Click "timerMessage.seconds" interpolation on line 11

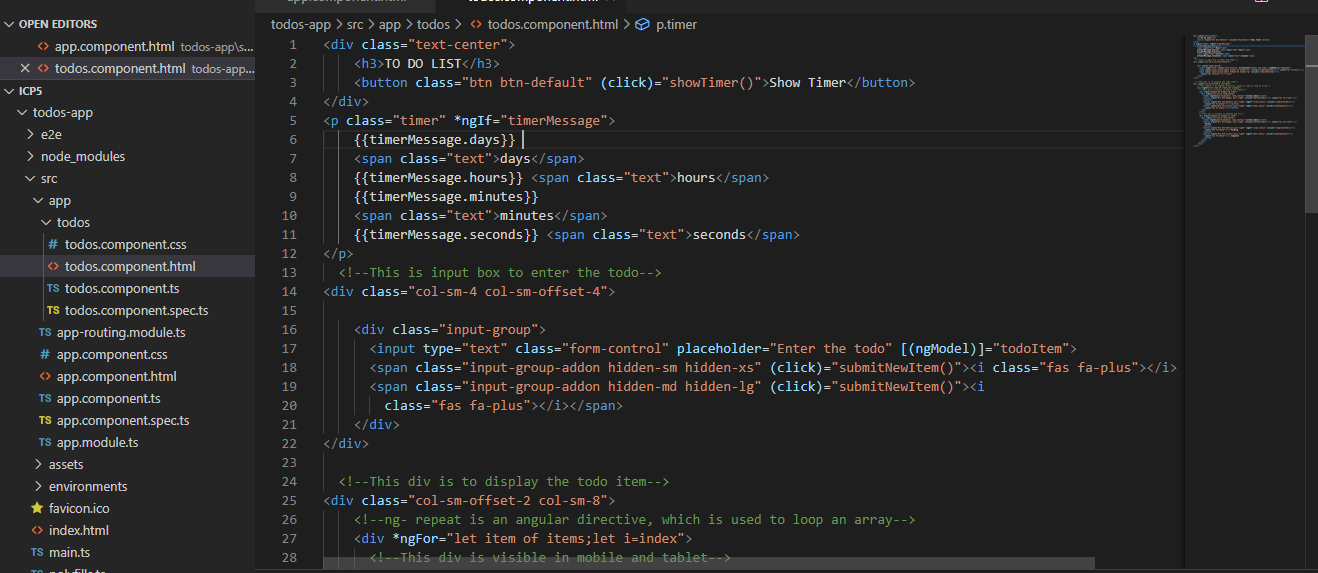pyautogui.click(x=447, y=235)
